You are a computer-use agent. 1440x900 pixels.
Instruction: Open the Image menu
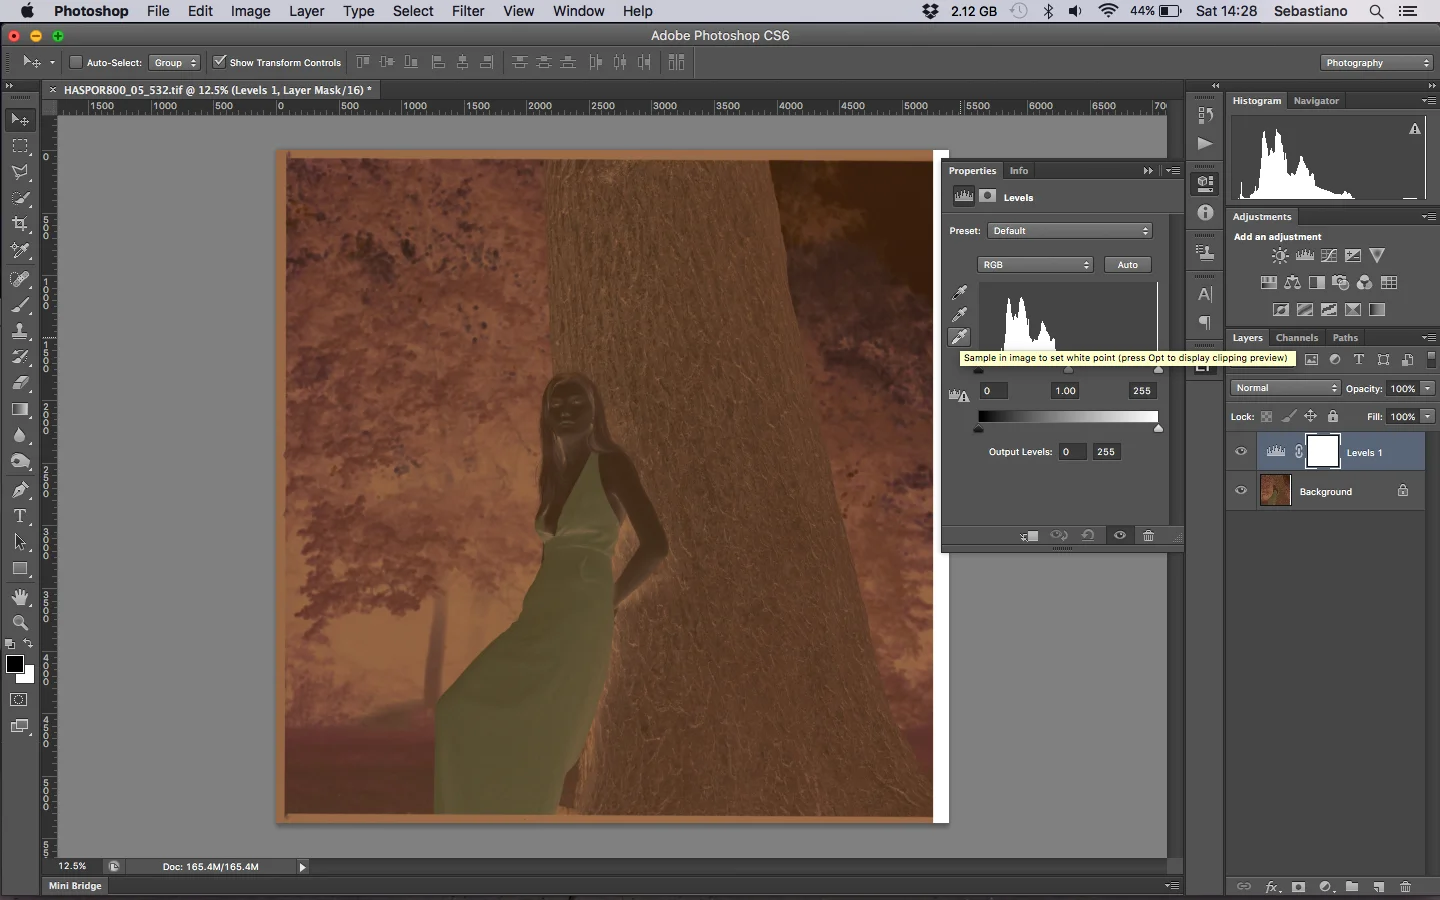tap(250, 11)
